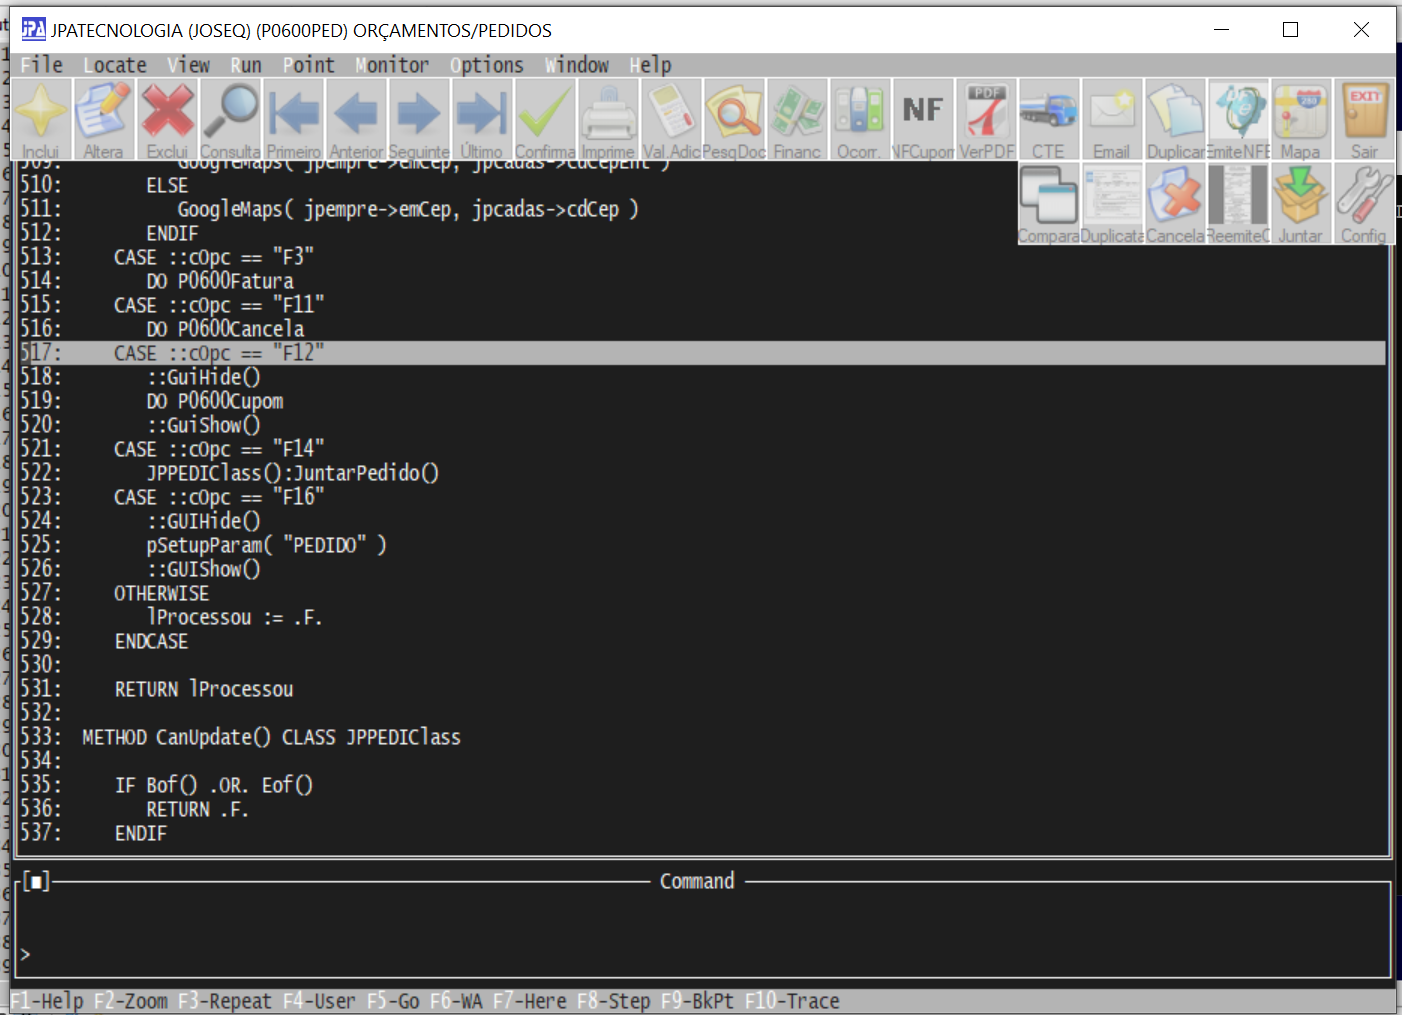Click the Inclui star icon
The height and width of the screenshot is (1015, 1402).
point(40,119)
